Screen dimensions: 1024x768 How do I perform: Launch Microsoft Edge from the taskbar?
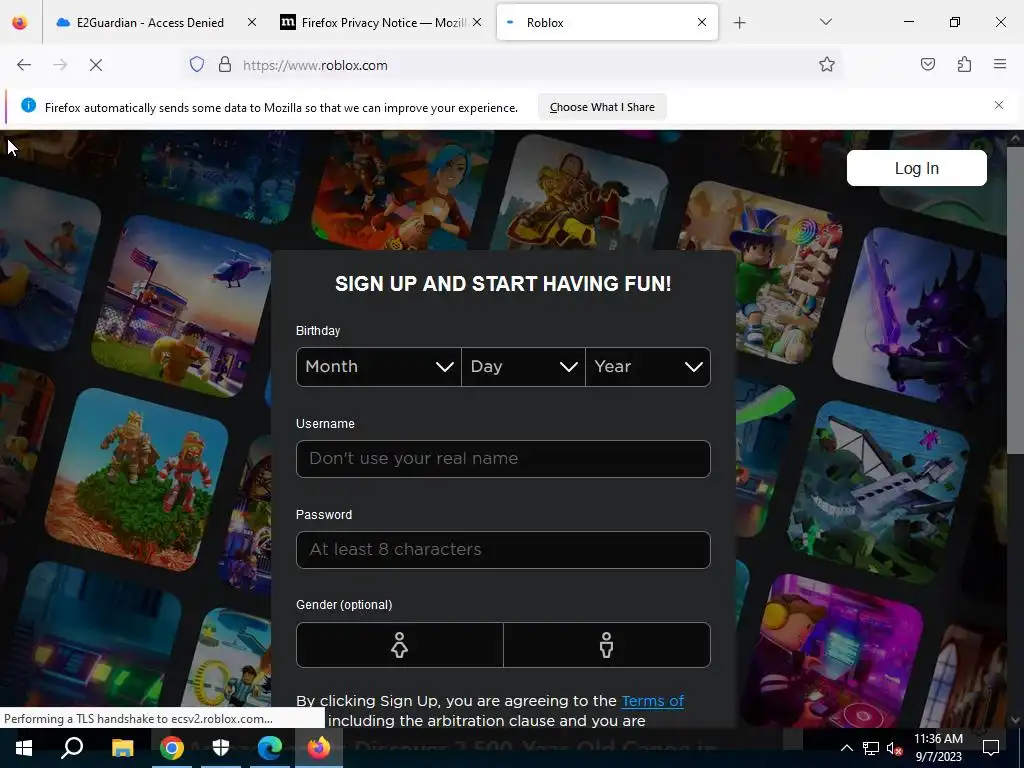click(270, 748)
